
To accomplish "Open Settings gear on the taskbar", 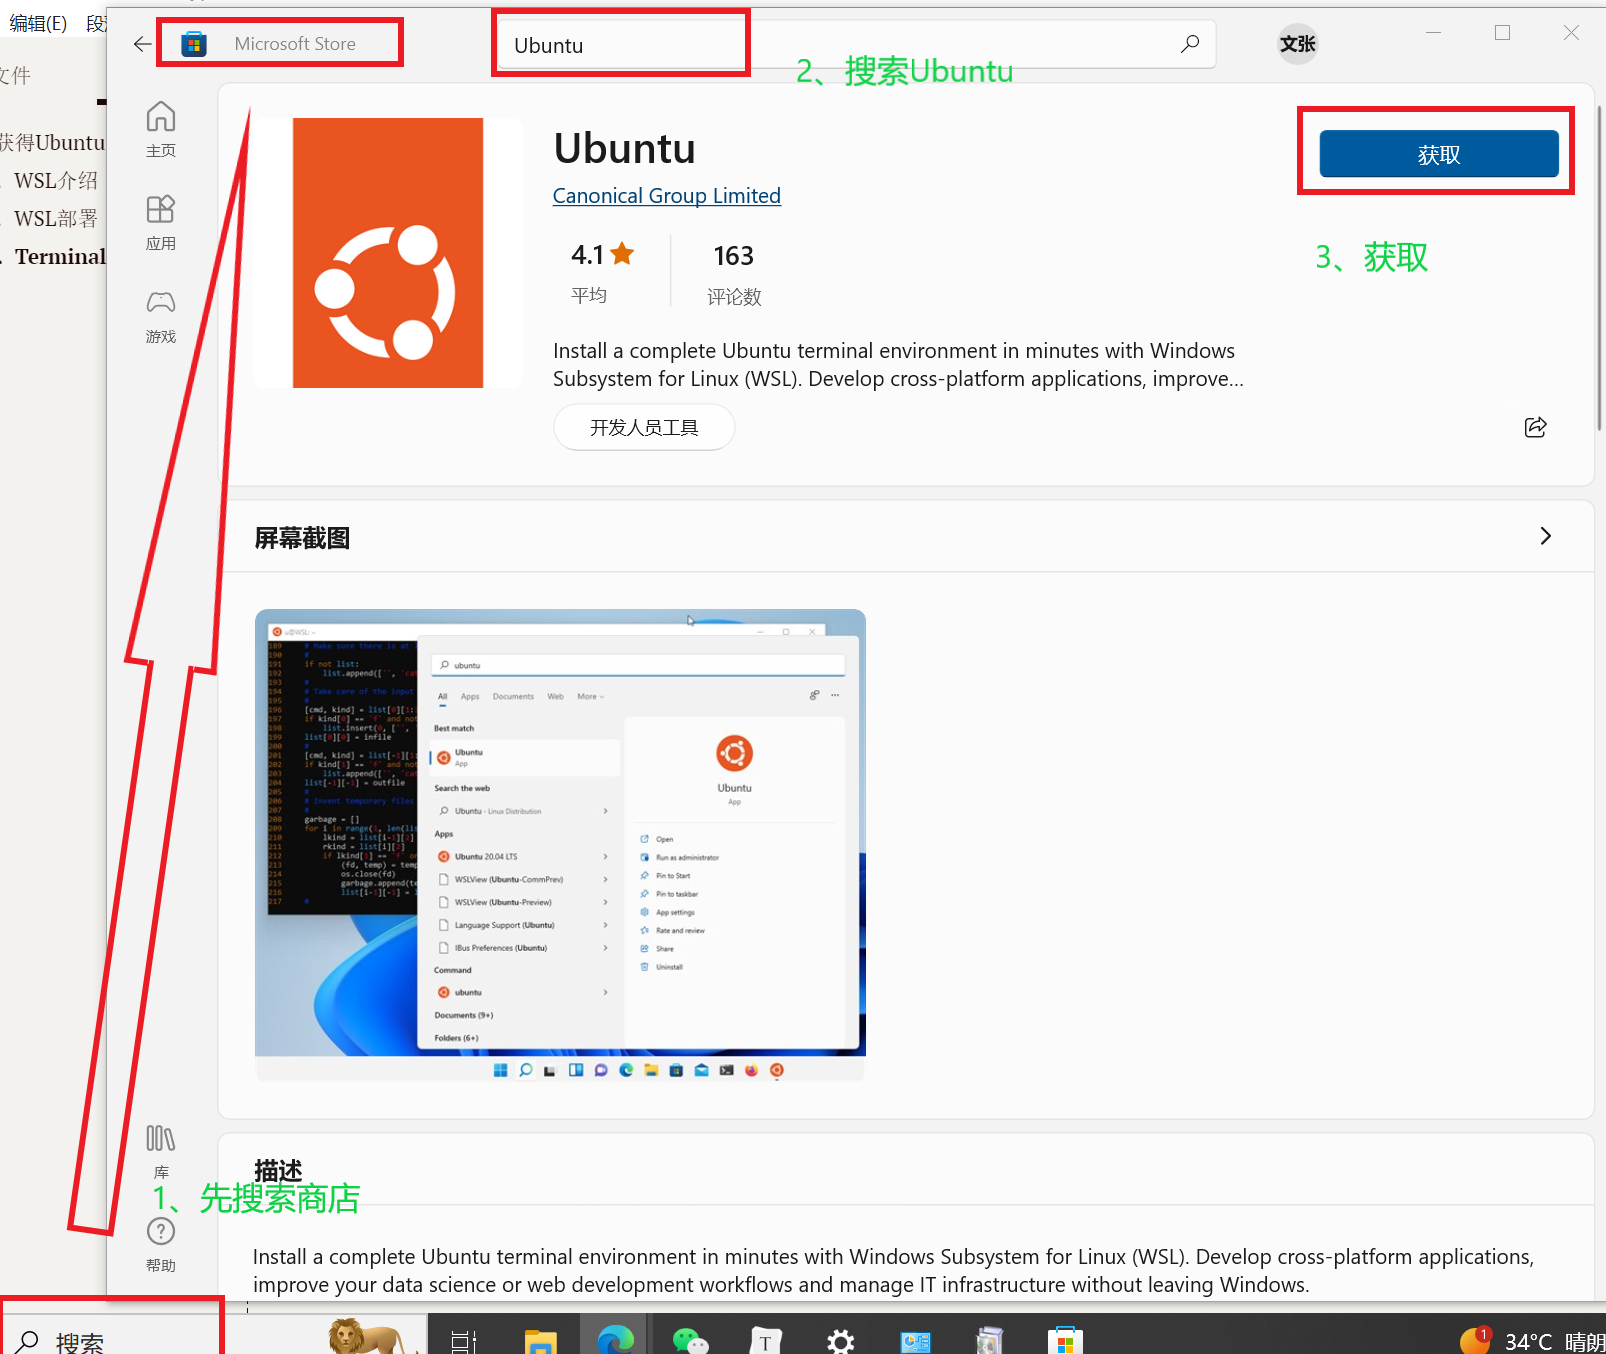I will 840,1340.
